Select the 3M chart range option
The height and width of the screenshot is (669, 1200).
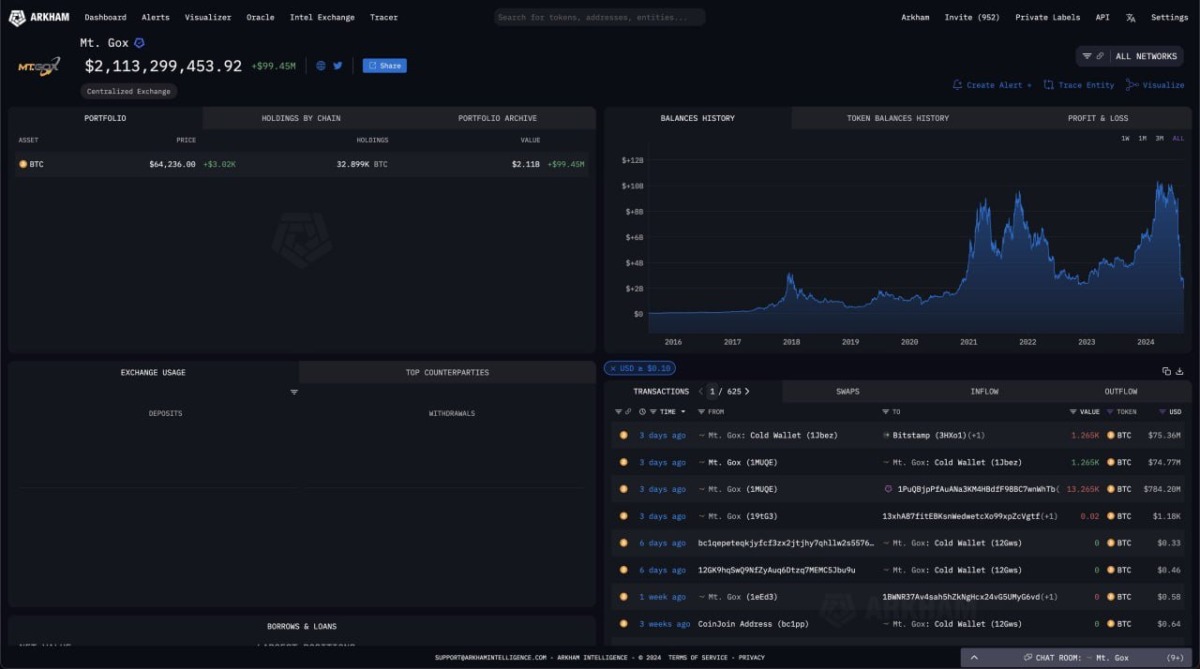1159,138
